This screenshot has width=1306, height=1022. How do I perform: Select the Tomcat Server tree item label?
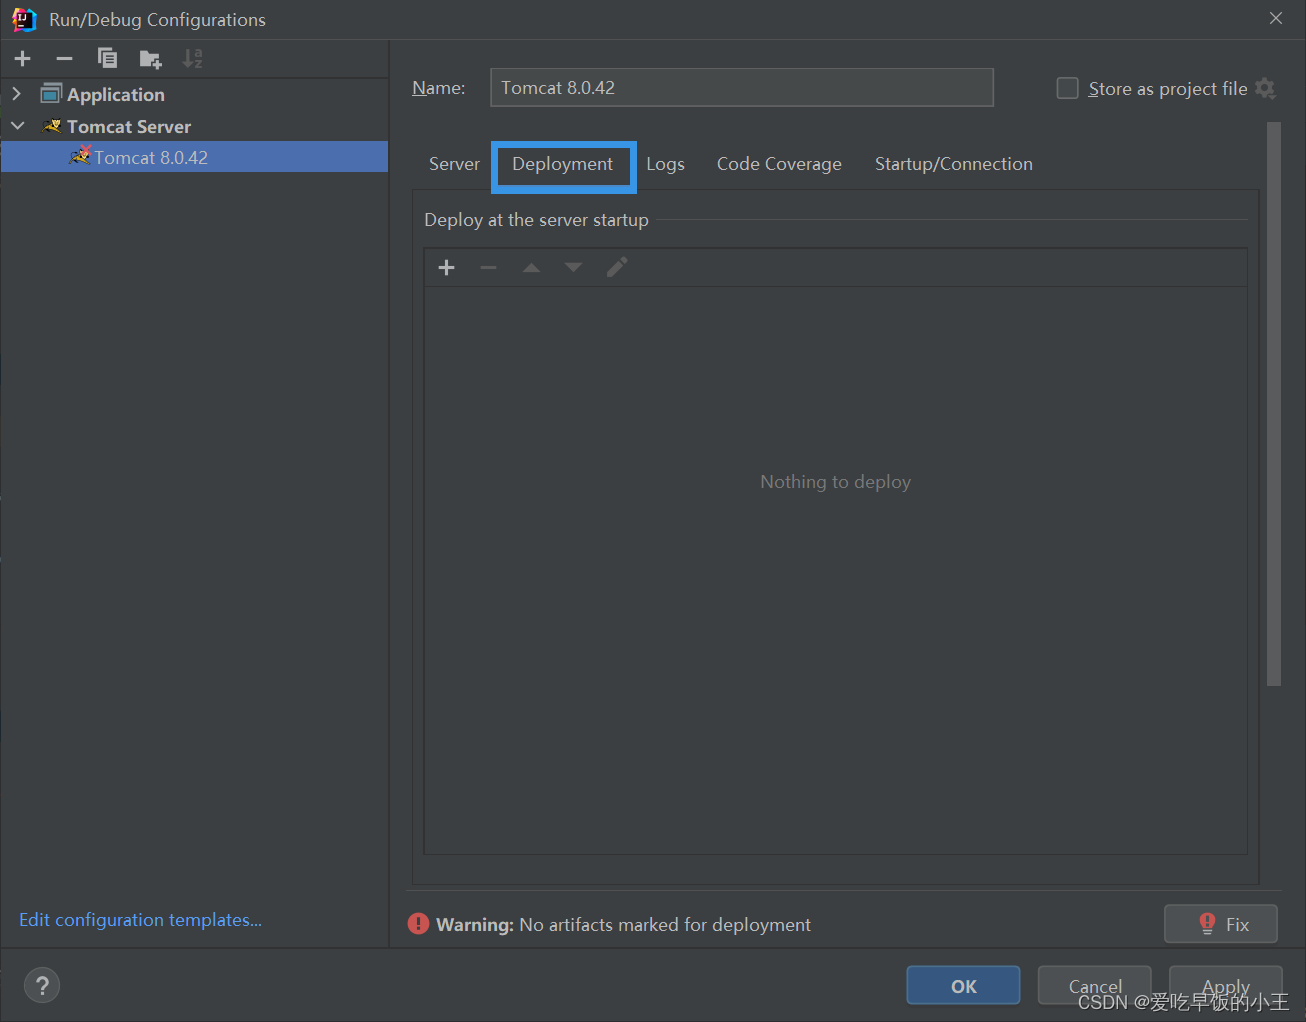point(129,127)
